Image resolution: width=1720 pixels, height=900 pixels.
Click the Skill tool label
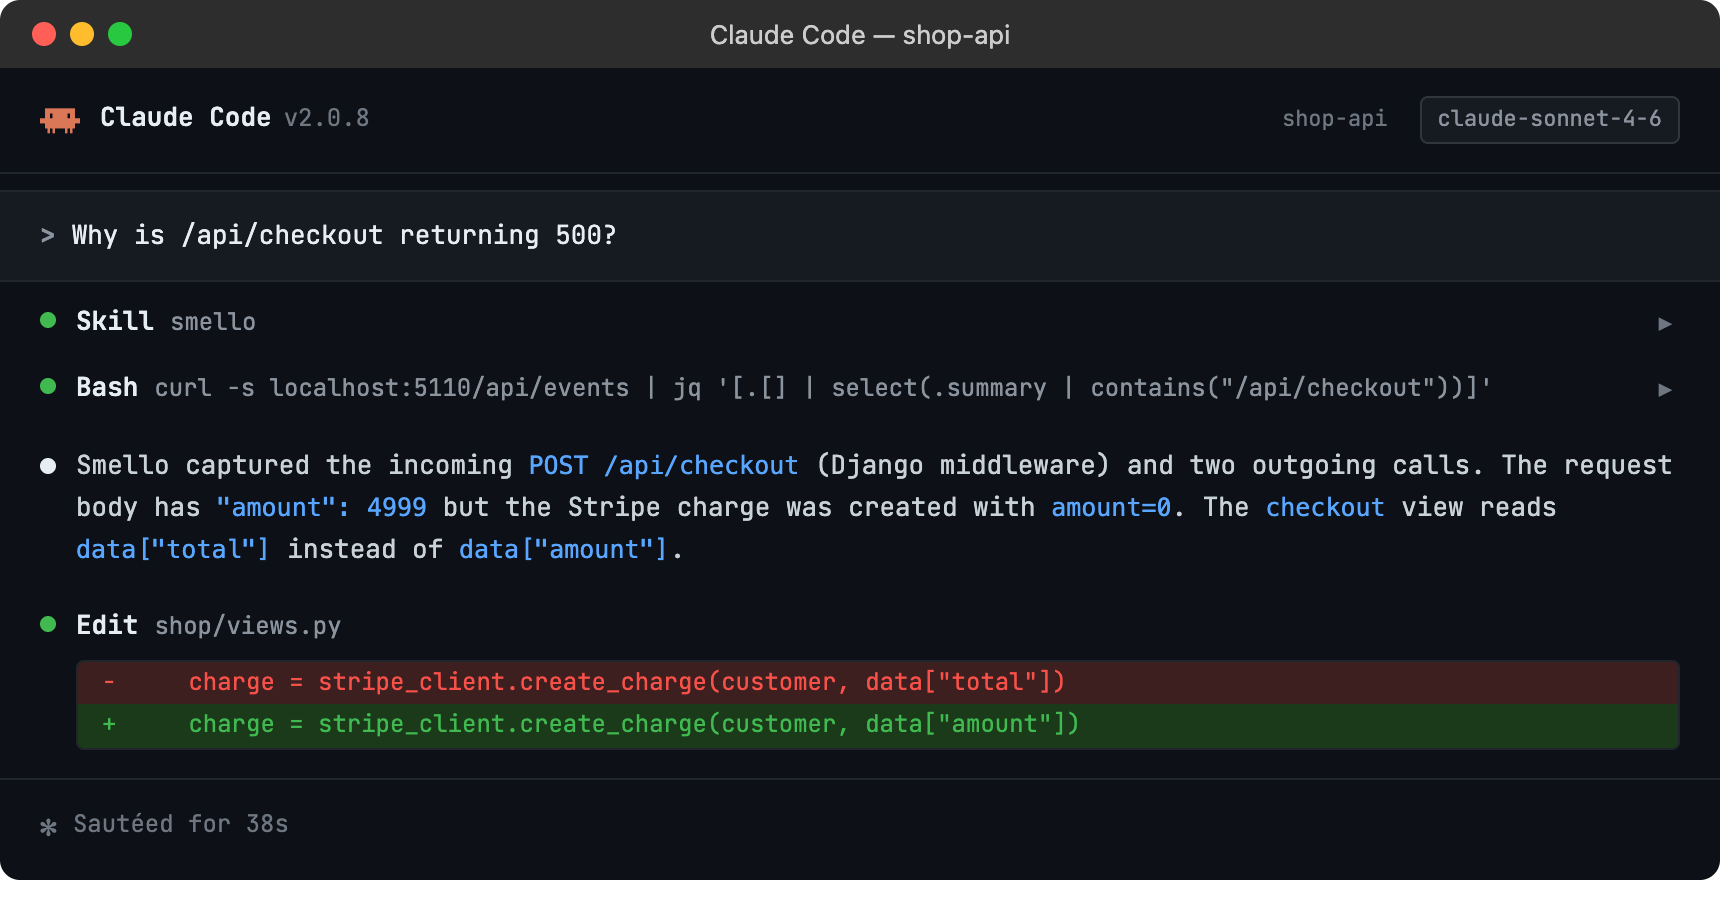click(115, 321)
